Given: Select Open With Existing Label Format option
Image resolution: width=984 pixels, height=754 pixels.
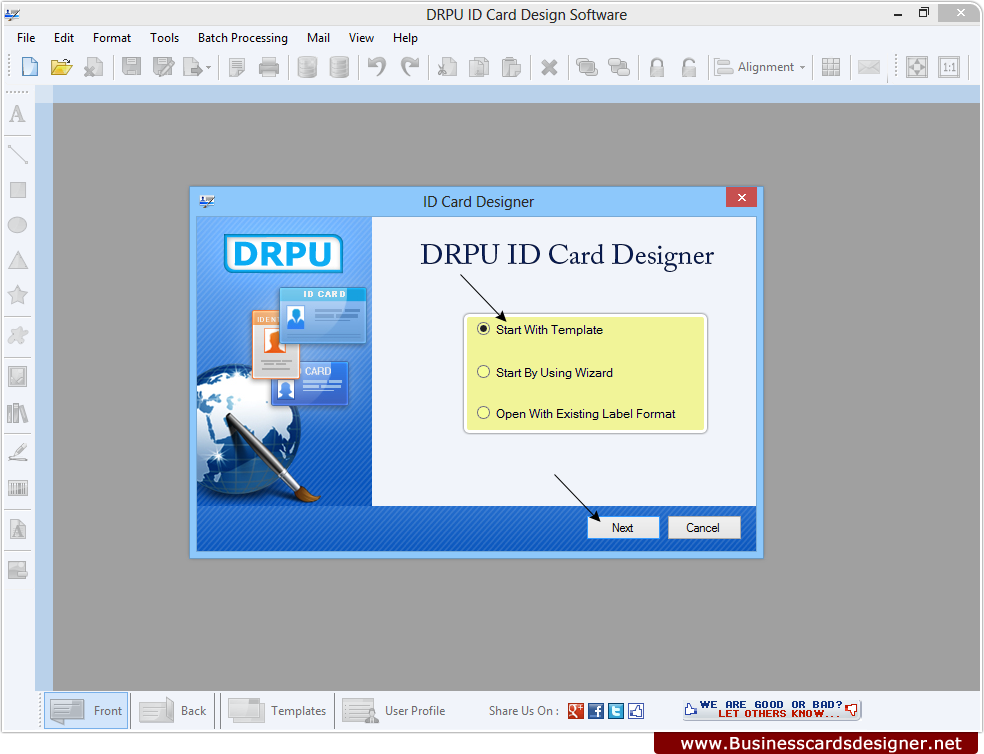Looking at the screenshot, I should [483, 413].
